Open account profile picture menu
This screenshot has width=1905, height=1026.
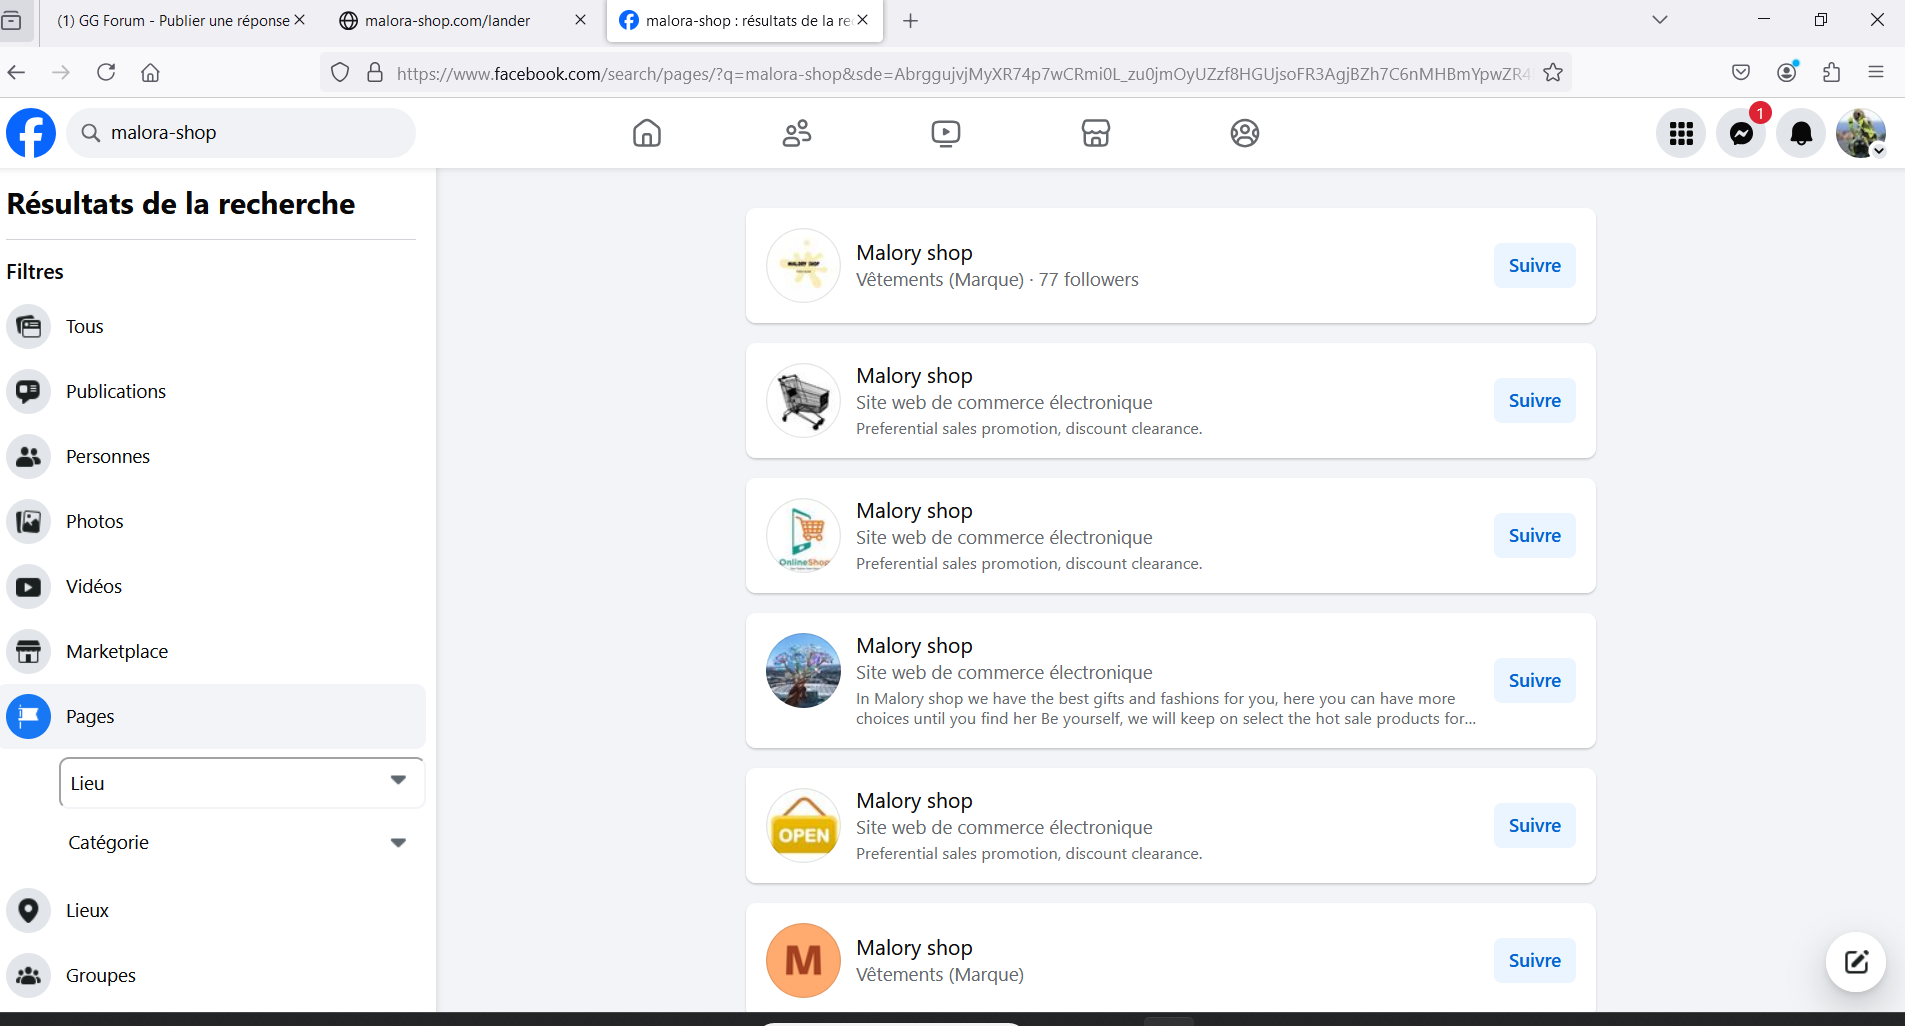(x=1861, y=133)
